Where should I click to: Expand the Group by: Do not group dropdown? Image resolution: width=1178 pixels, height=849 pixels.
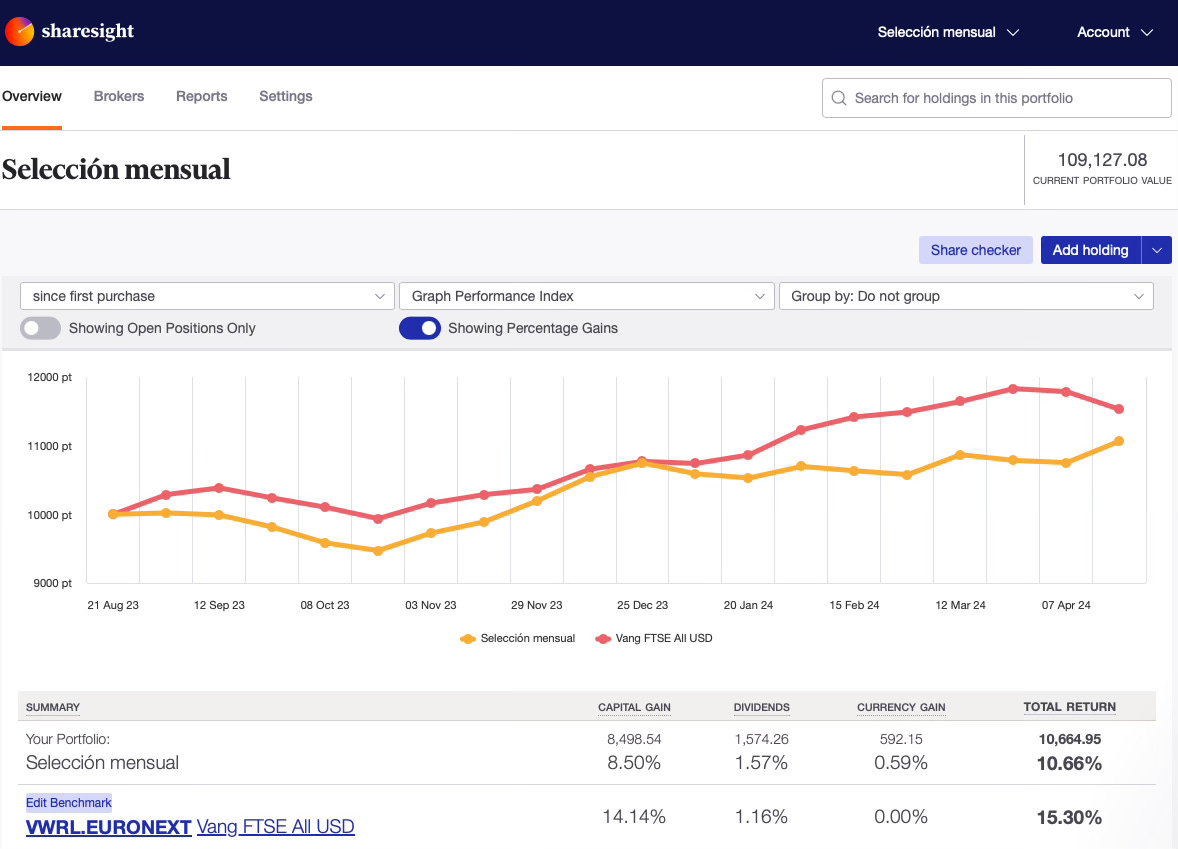point(966,296)
